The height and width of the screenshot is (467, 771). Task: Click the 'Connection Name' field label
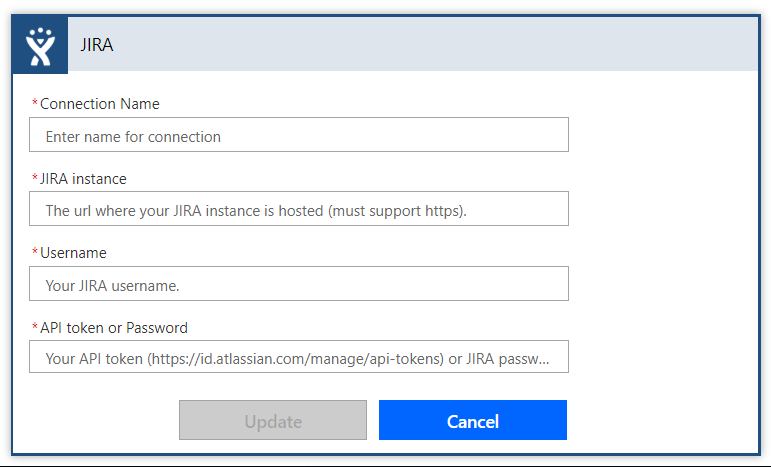pos(100,104)
